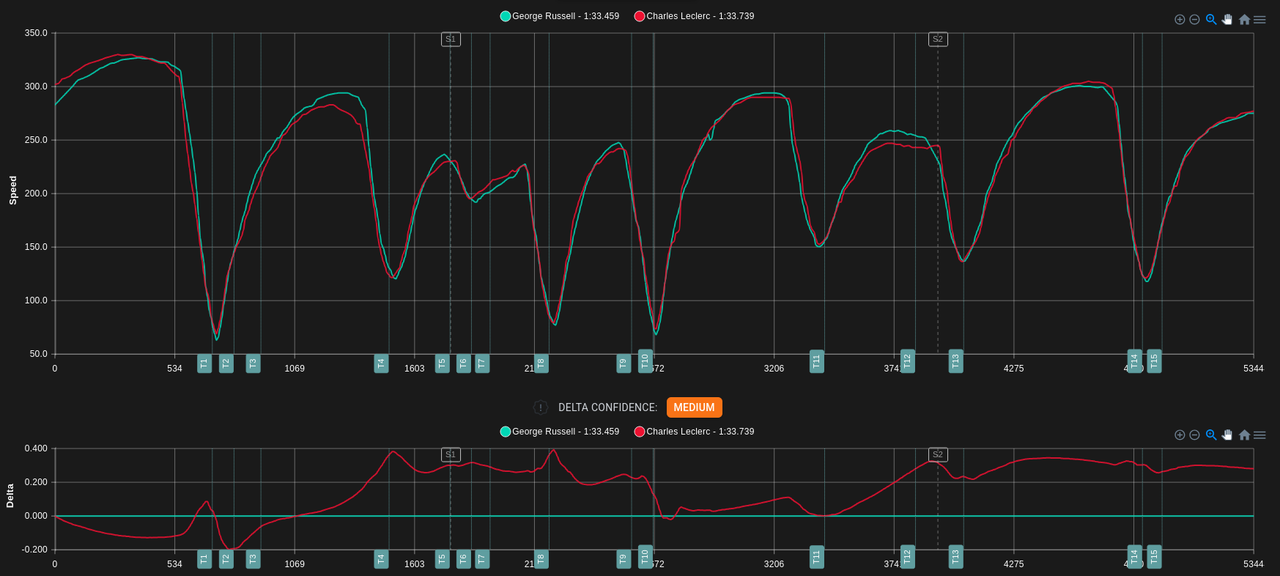The width and height of the screenshot is (1280, 576).
Task: Click the 350.0 tick on Speed axis
Action: pyautogui.click(x=36, y=33)
